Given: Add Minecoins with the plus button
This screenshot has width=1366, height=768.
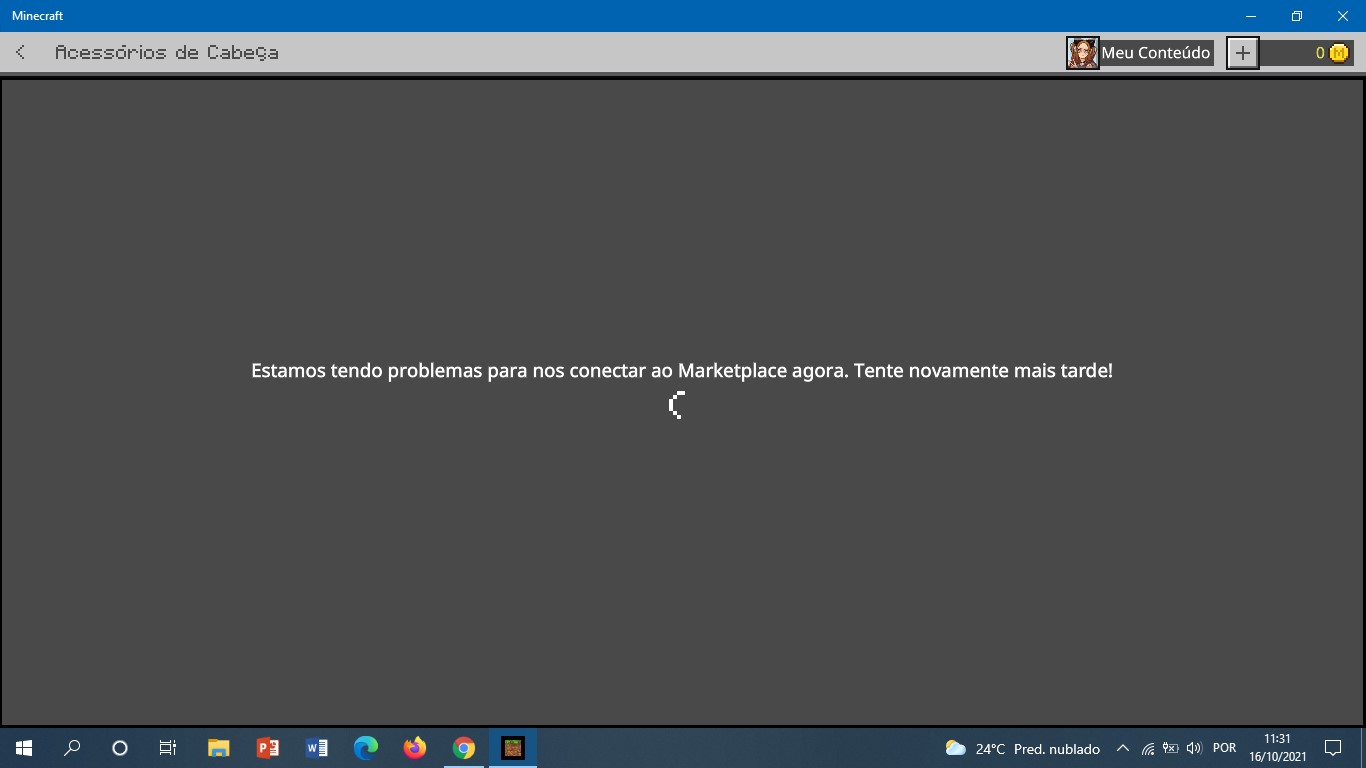Looking at the screenshot, I should tap(1242, 53).
